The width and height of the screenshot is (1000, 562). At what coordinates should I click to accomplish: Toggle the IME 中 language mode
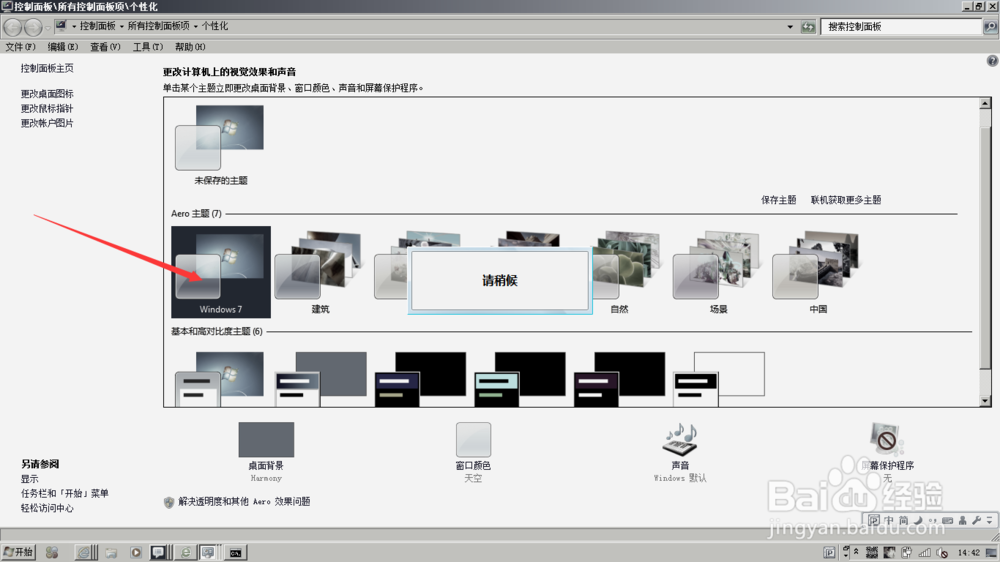[x=888, y=521]
